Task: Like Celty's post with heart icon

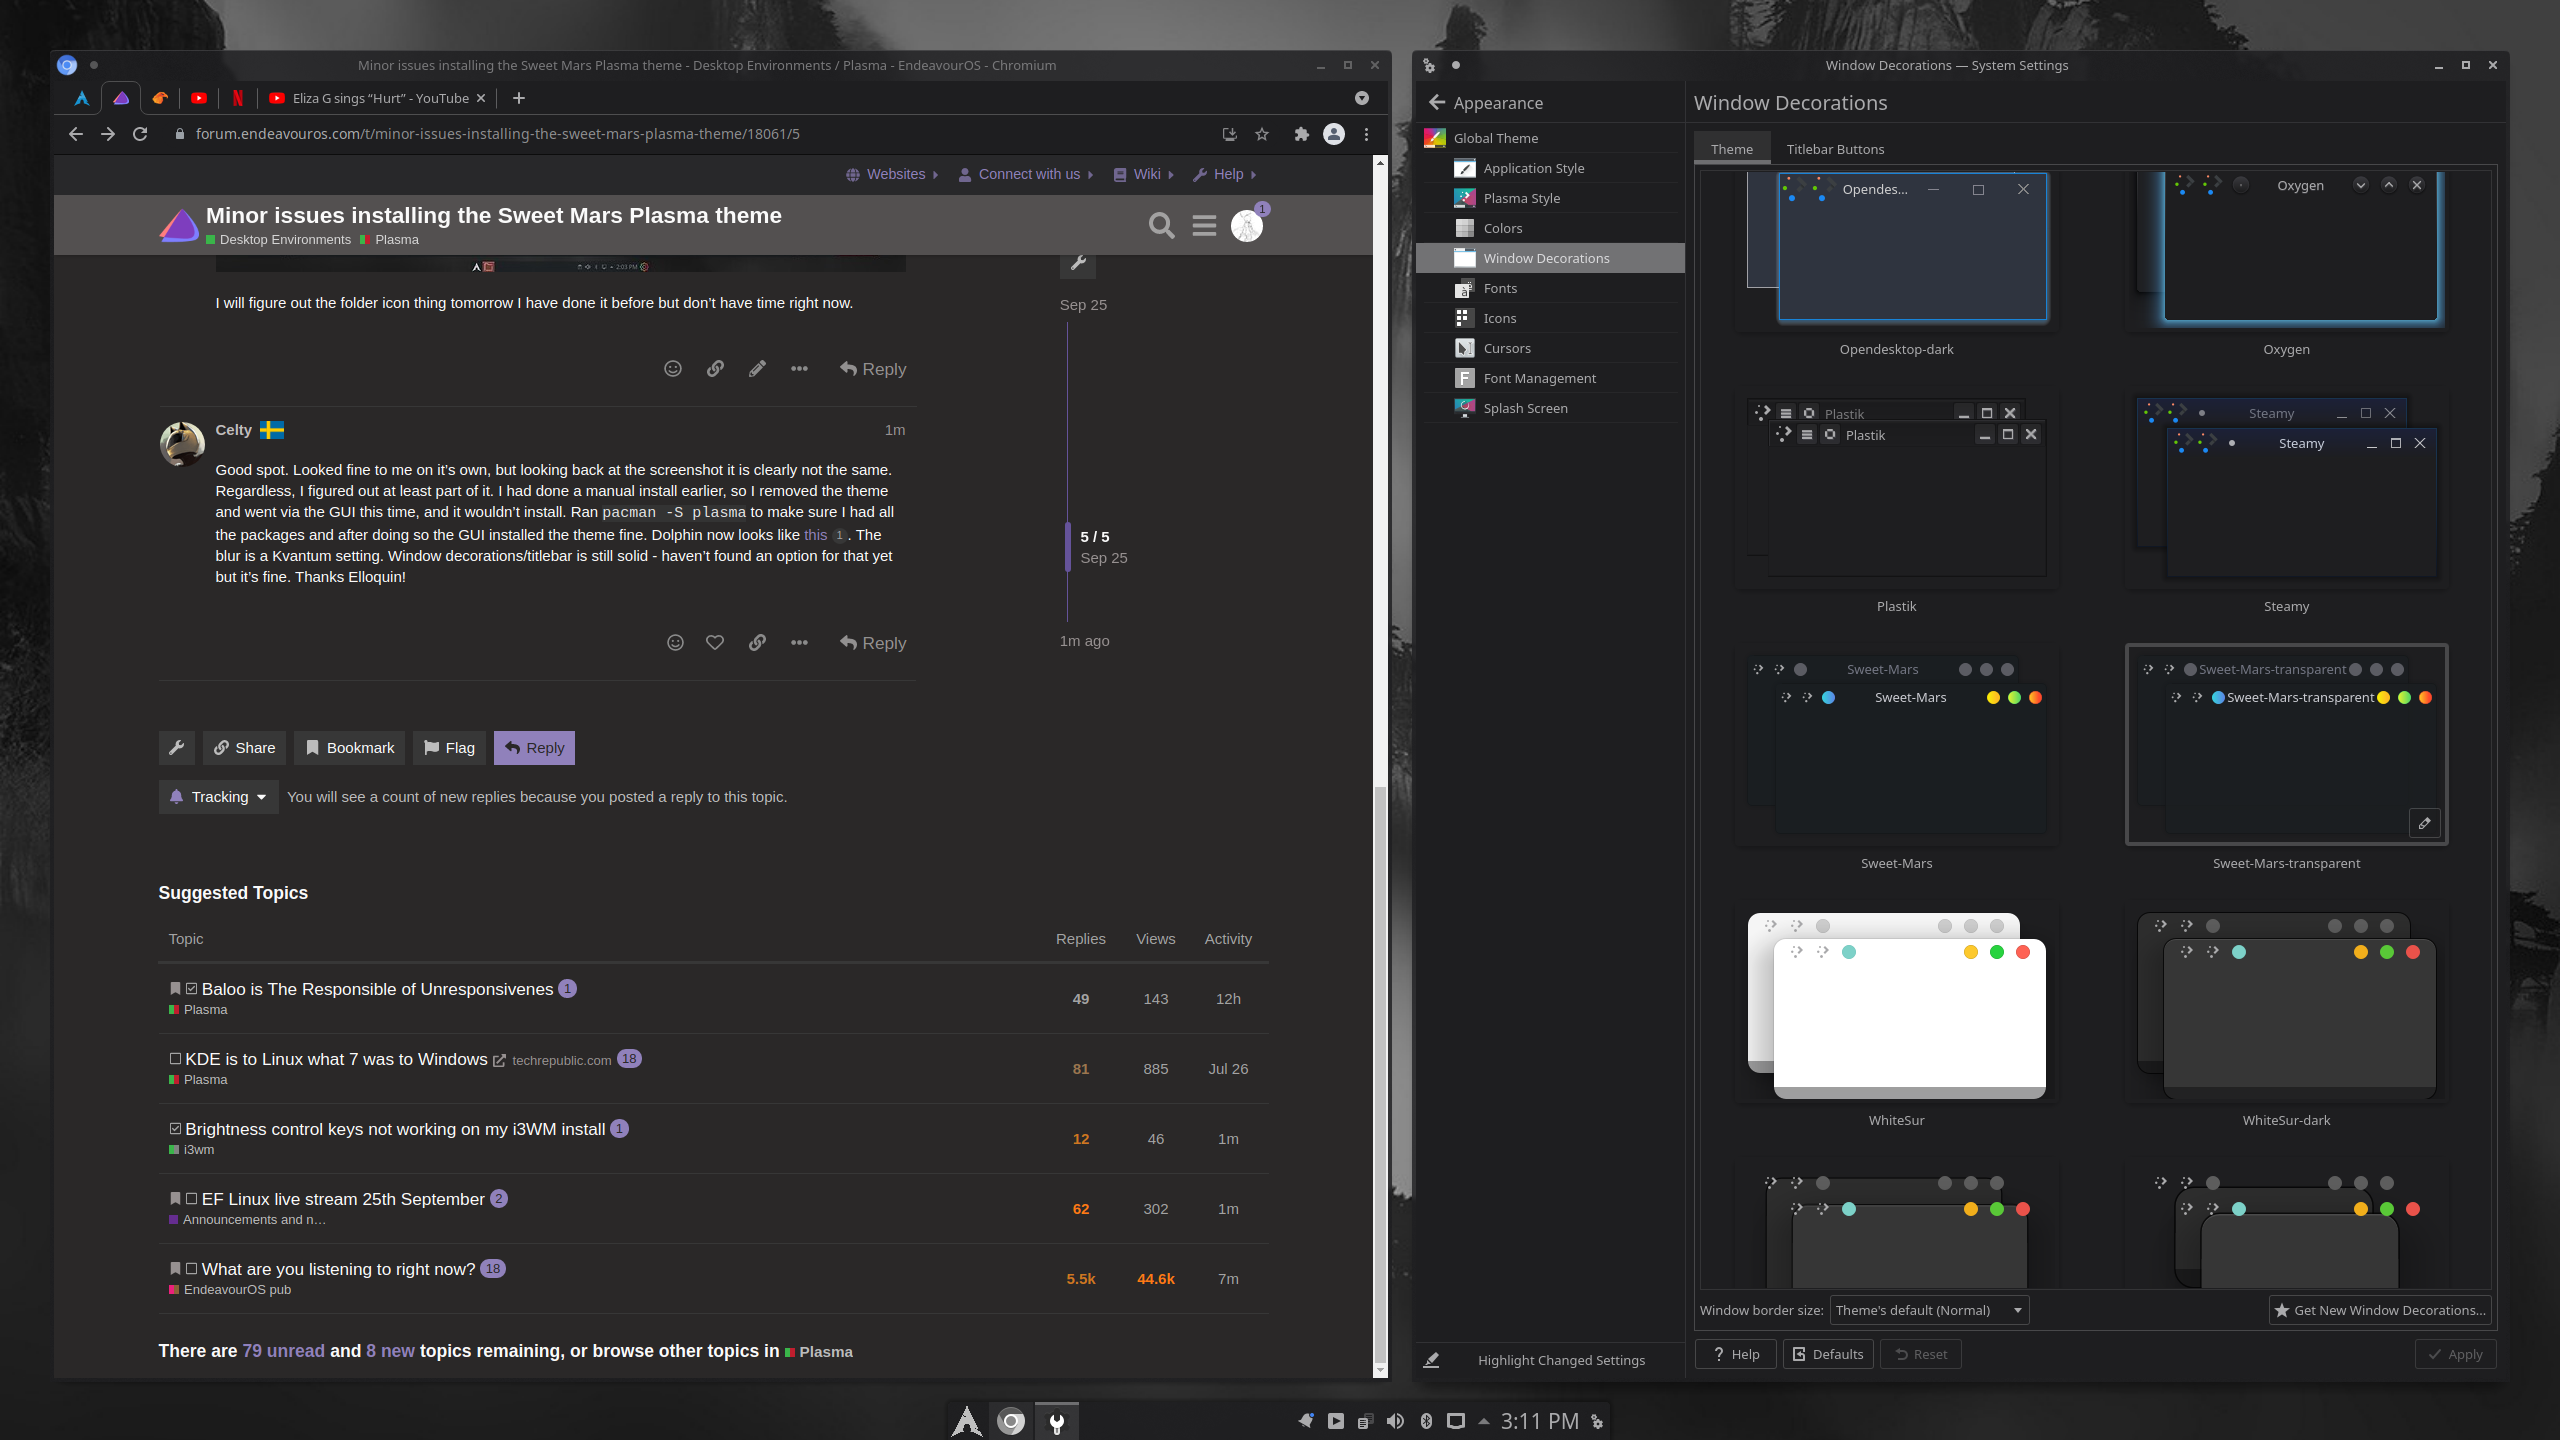Action: tap(715, 643)
